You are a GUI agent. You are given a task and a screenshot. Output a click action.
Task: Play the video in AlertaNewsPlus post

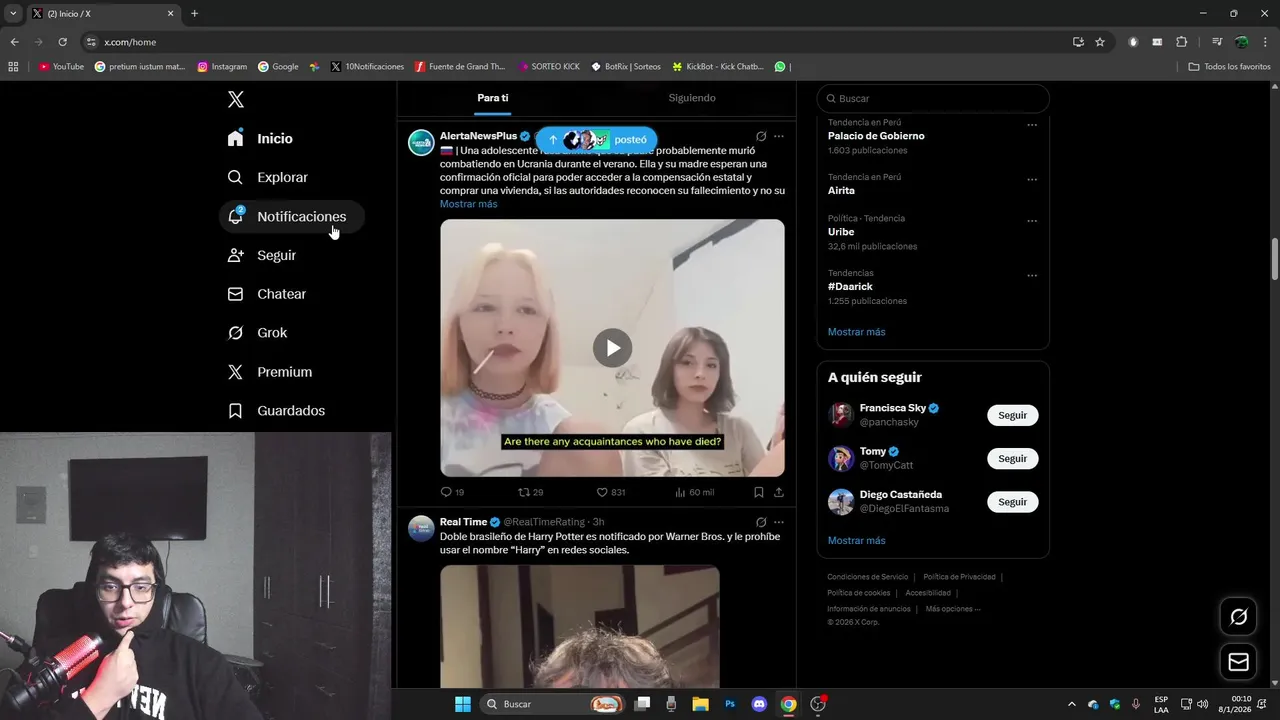click(x=612, y=348)
